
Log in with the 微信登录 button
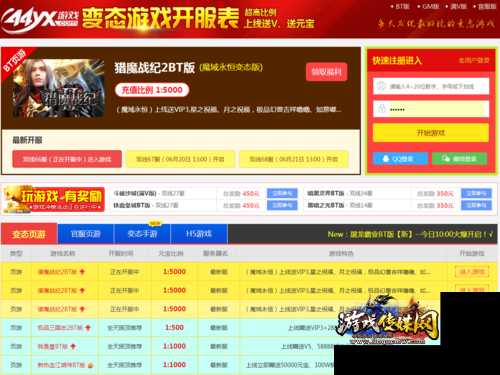(x=460, y=159)
